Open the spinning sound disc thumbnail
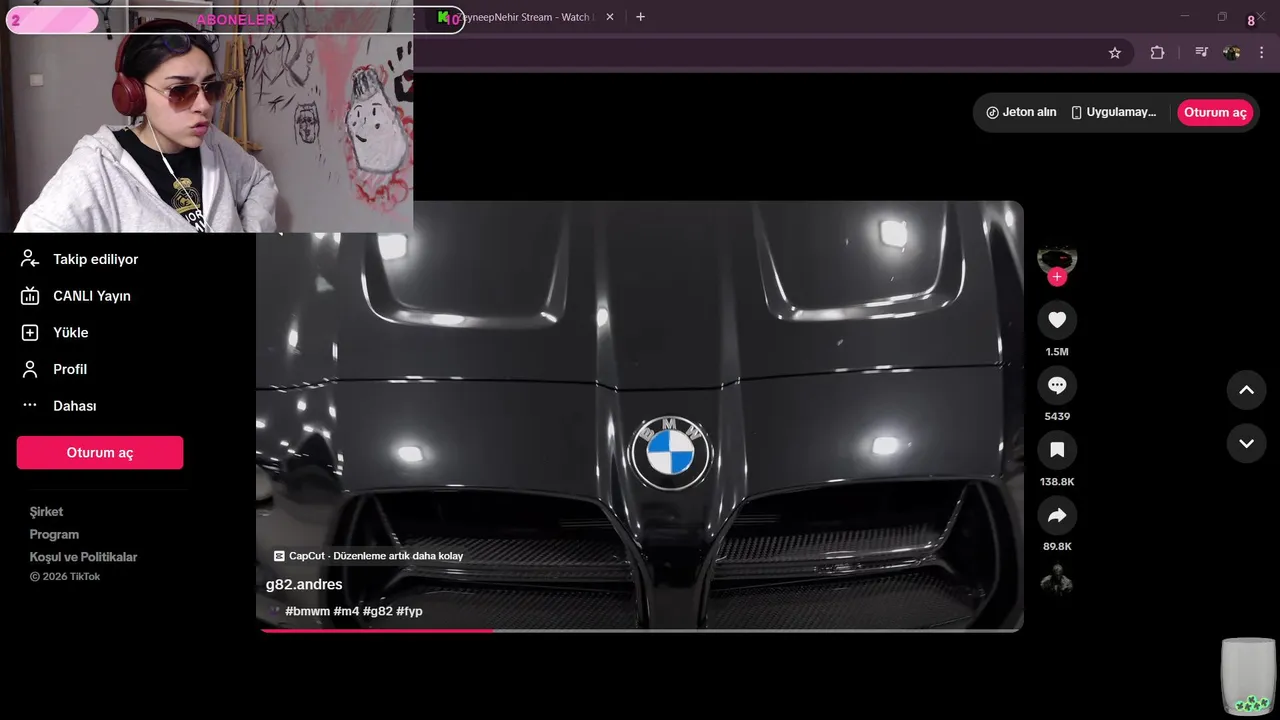 1057,580
